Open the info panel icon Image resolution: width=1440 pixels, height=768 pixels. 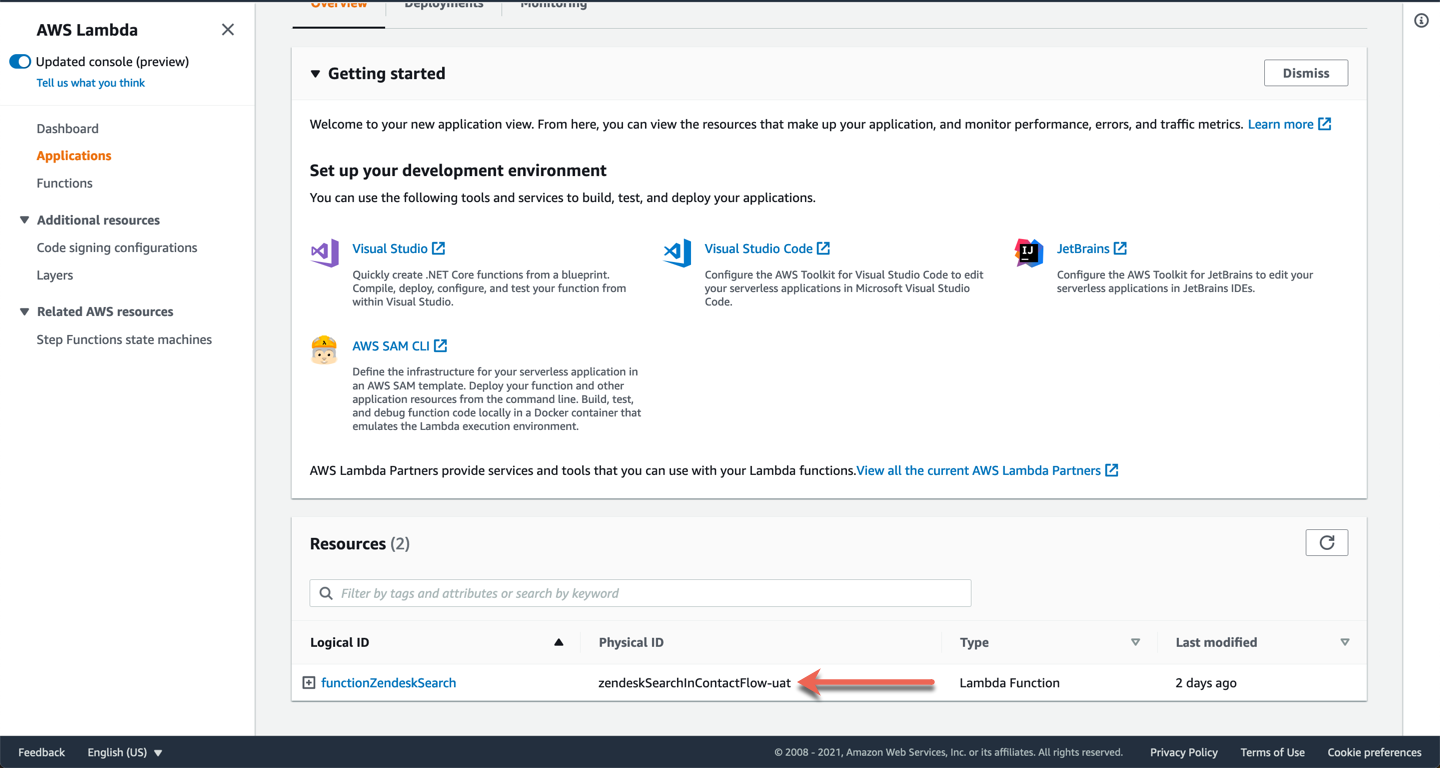pyautogui.click(x=1421, y=21)
